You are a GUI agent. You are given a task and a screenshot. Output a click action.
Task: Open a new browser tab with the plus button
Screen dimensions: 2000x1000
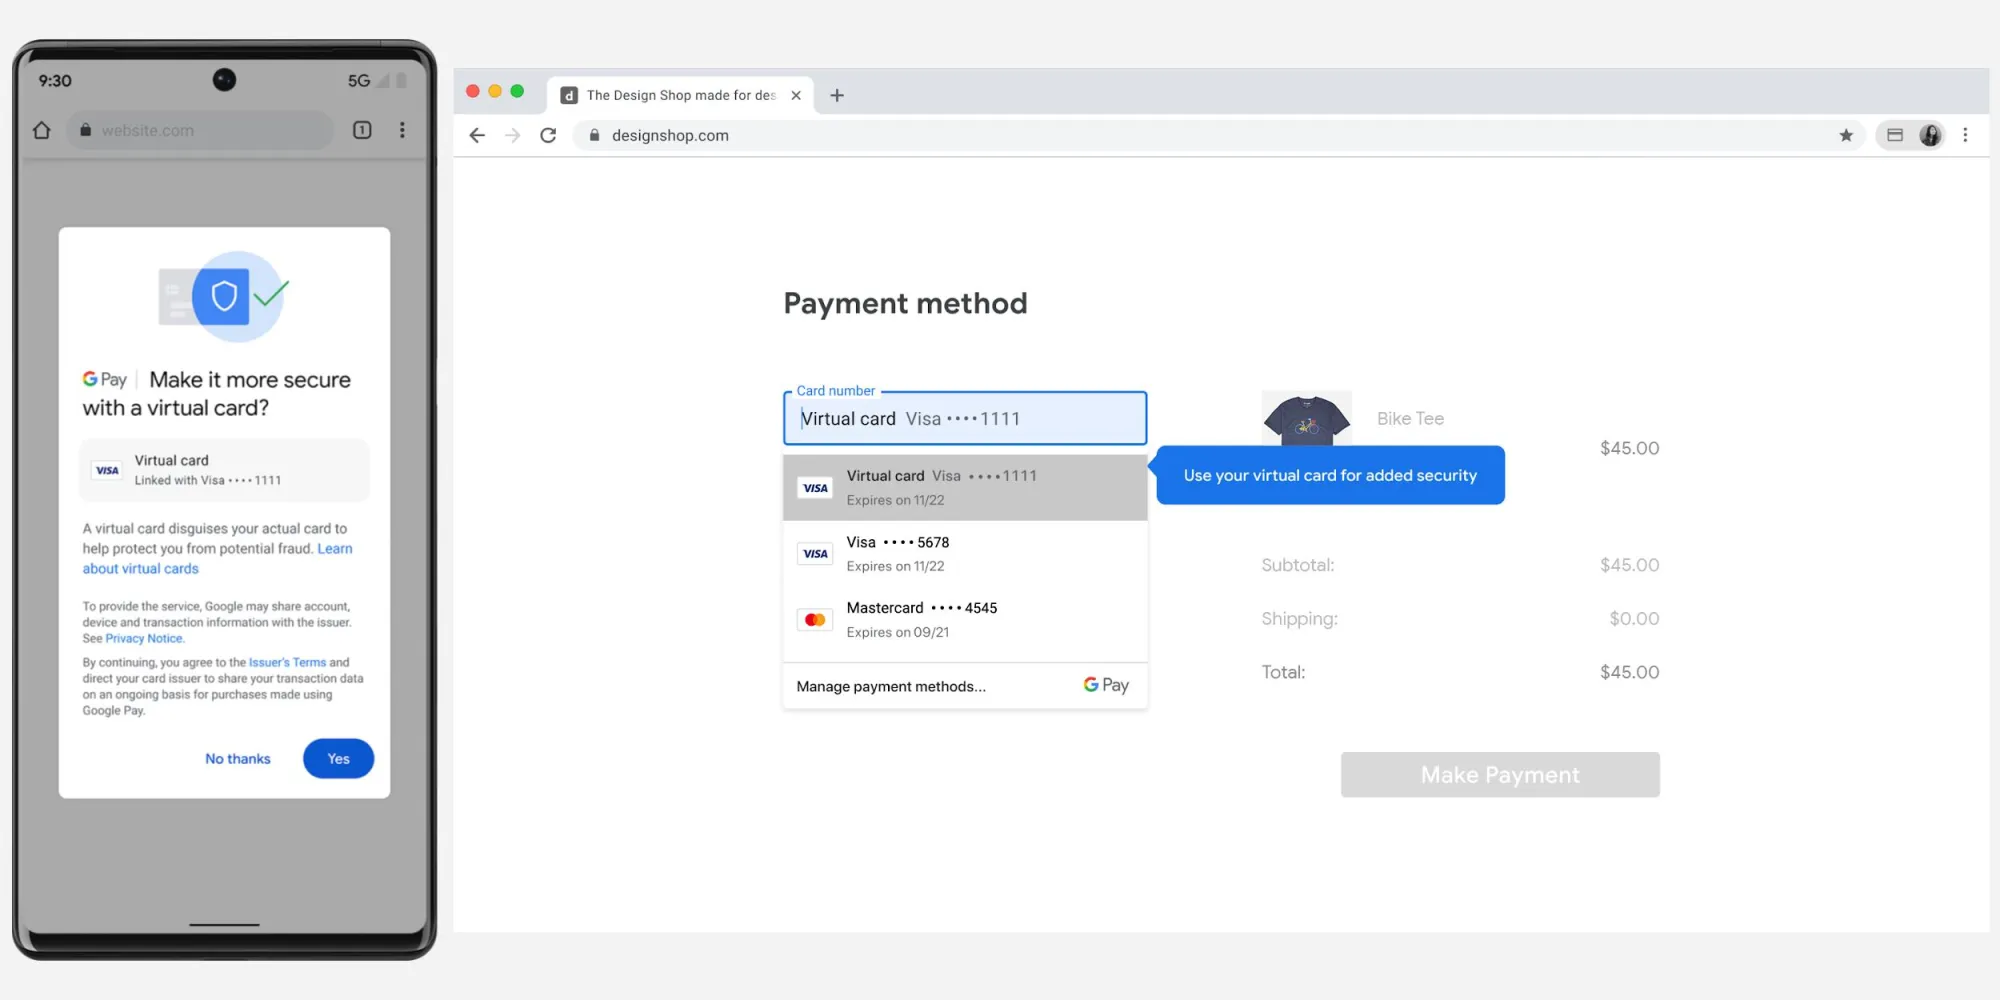pyautogui.click(x=837, y=94)
